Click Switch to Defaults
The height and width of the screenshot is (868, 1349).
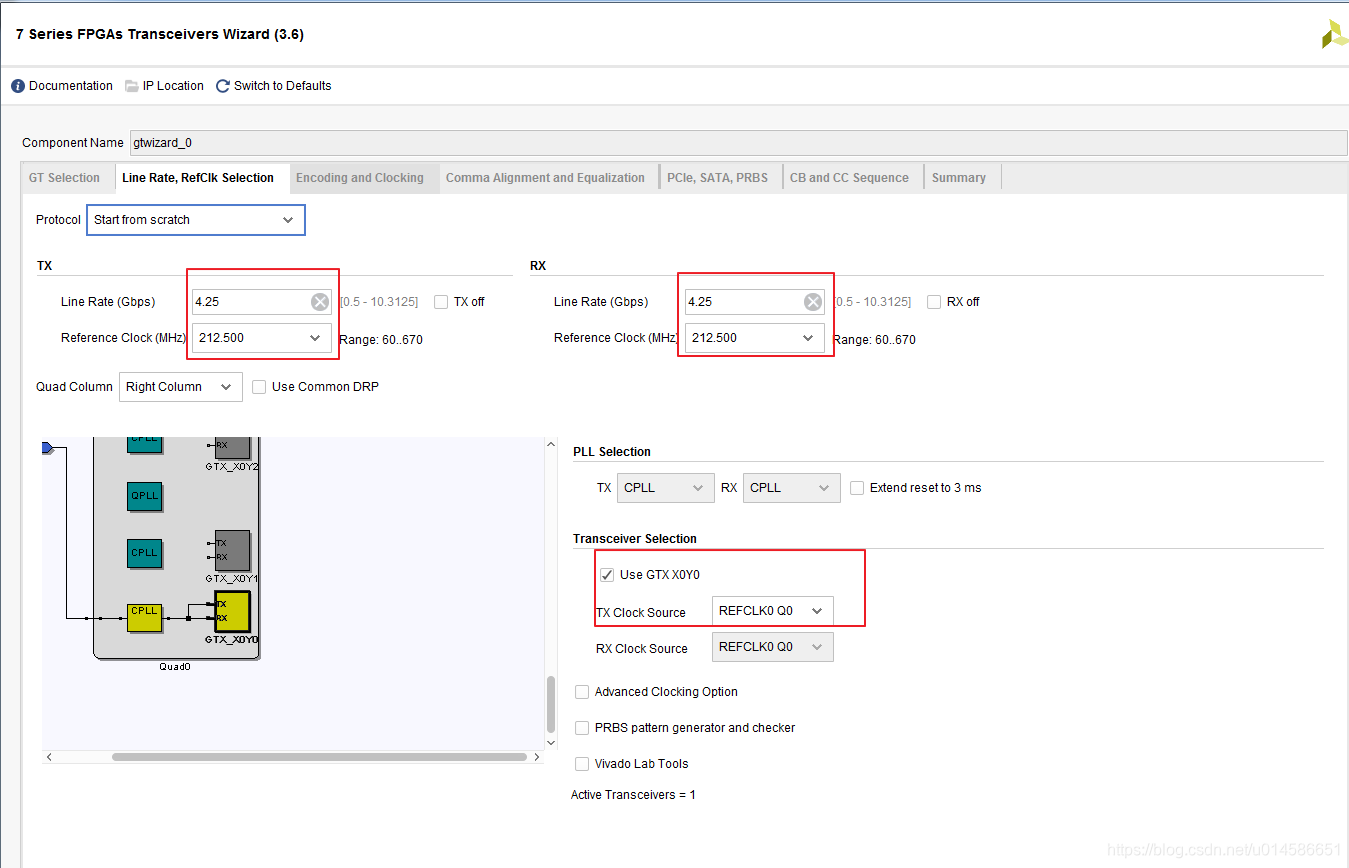(x=283, y=86)
